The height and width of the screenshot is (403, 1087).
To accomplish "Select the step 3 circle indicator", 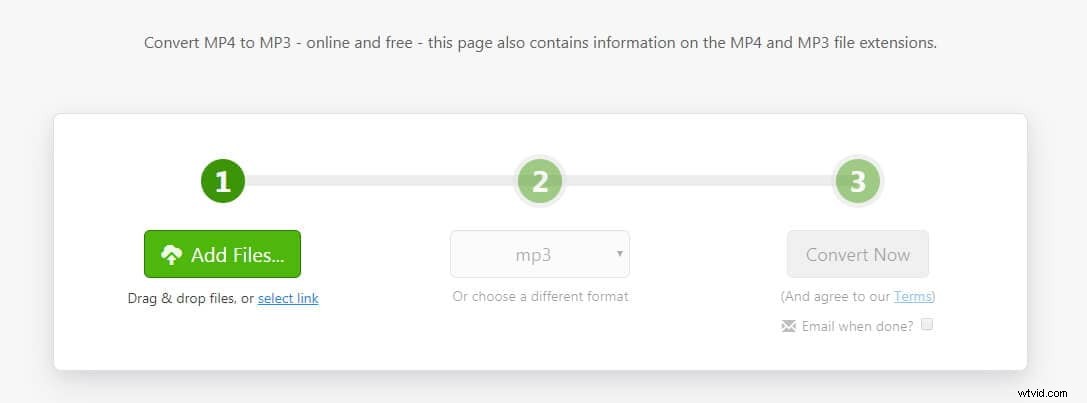I will [x=858, y=181].
